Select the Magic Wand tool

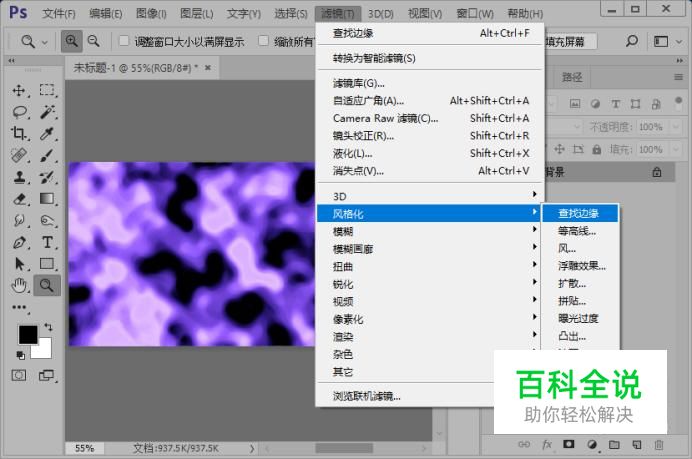click(x=47, y=112)
